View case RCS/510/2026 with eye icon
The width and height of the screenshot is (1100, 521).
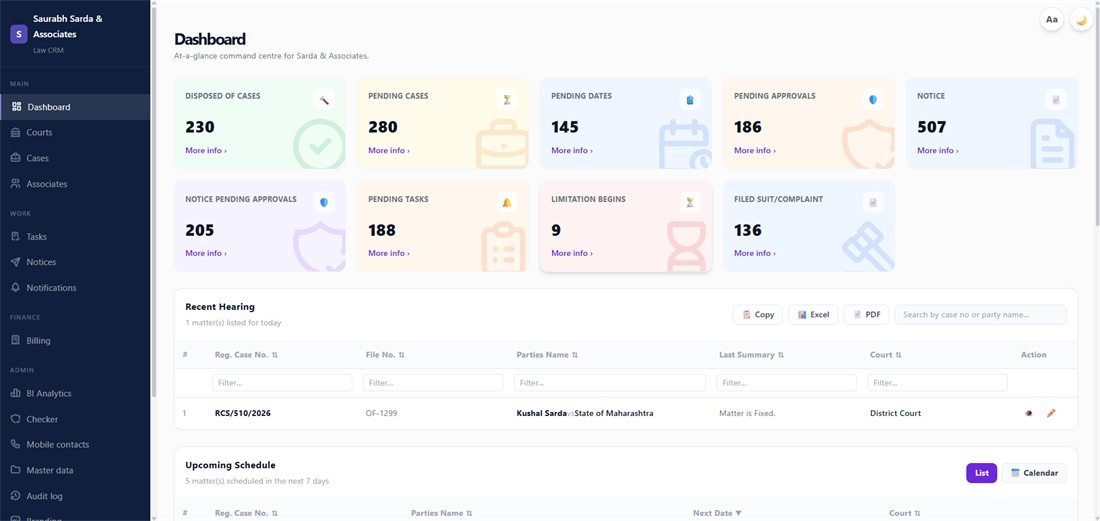click(1028, 414)
